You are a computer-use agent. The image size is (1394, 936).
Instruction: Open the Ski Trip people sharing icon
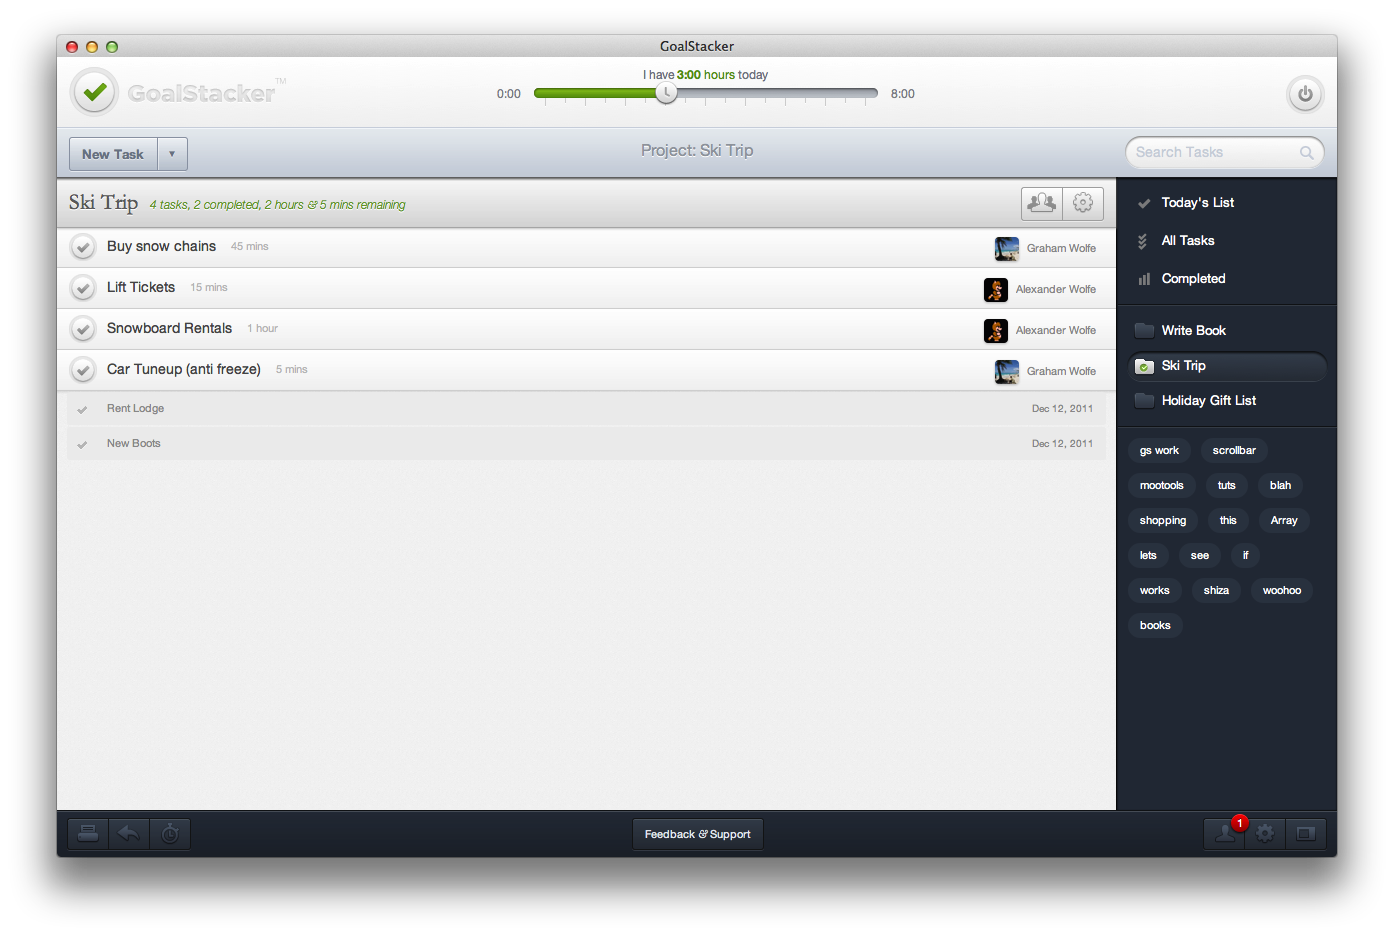coord(1042,203)
